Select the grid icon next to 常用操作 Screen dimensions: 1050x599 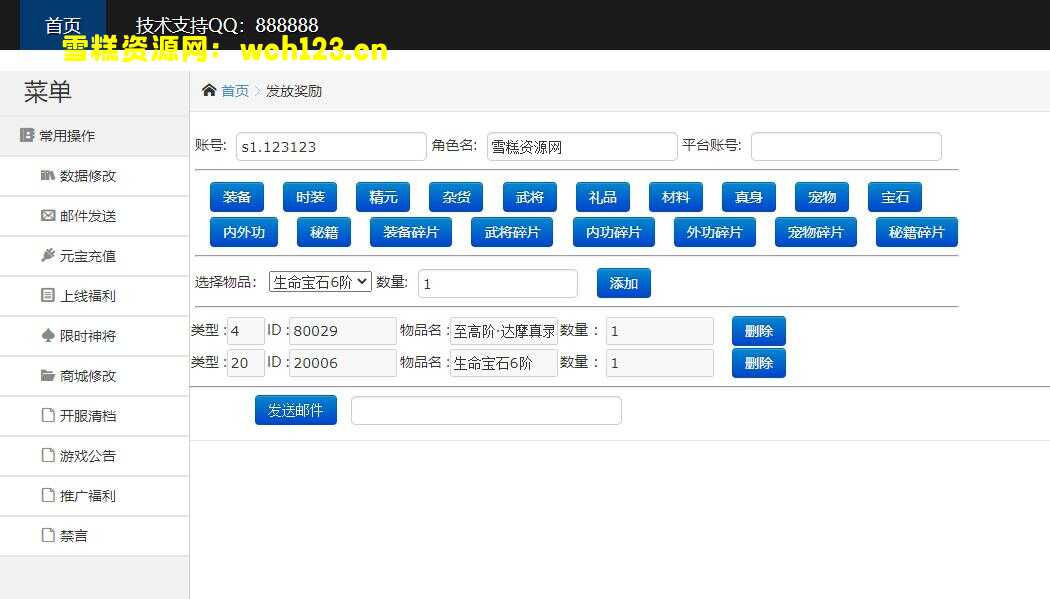[26, 135]
